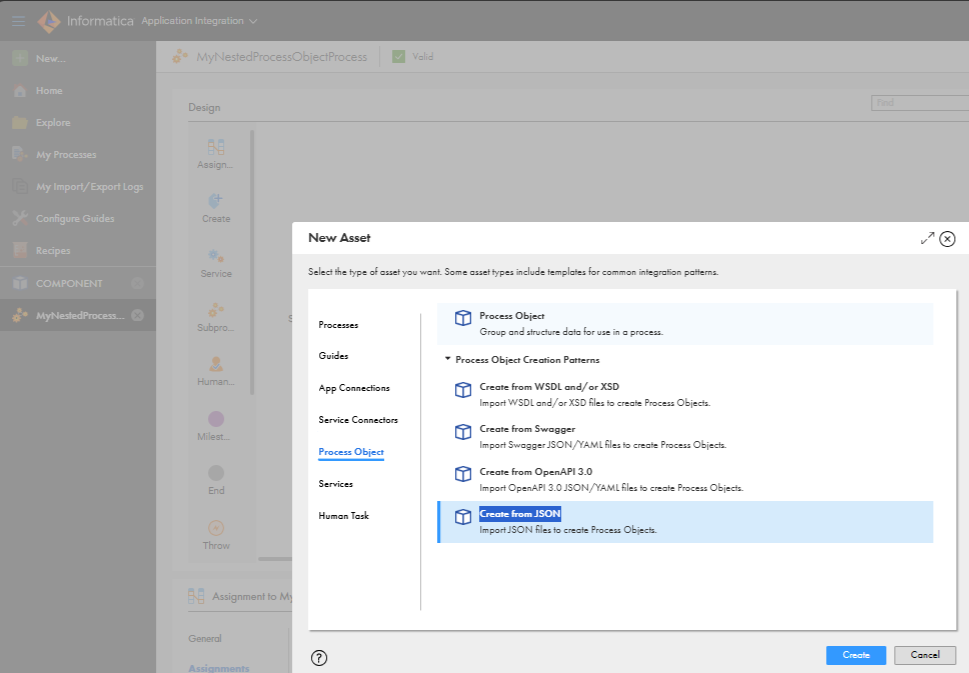The image size is (969, 673).
Task: Select the Assignment step icon in palette
Action: [216, 147]
